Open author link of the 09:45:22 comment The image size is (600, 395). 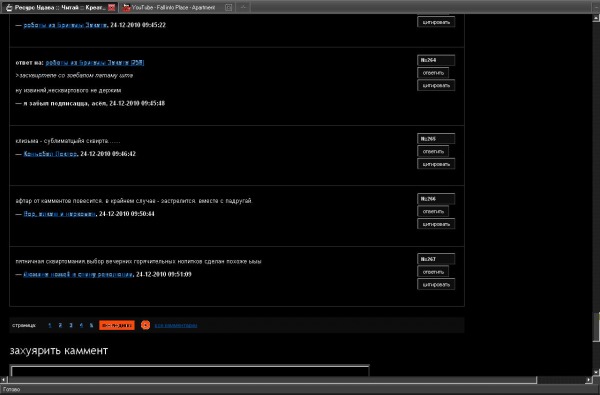click(x=65, y=25)
